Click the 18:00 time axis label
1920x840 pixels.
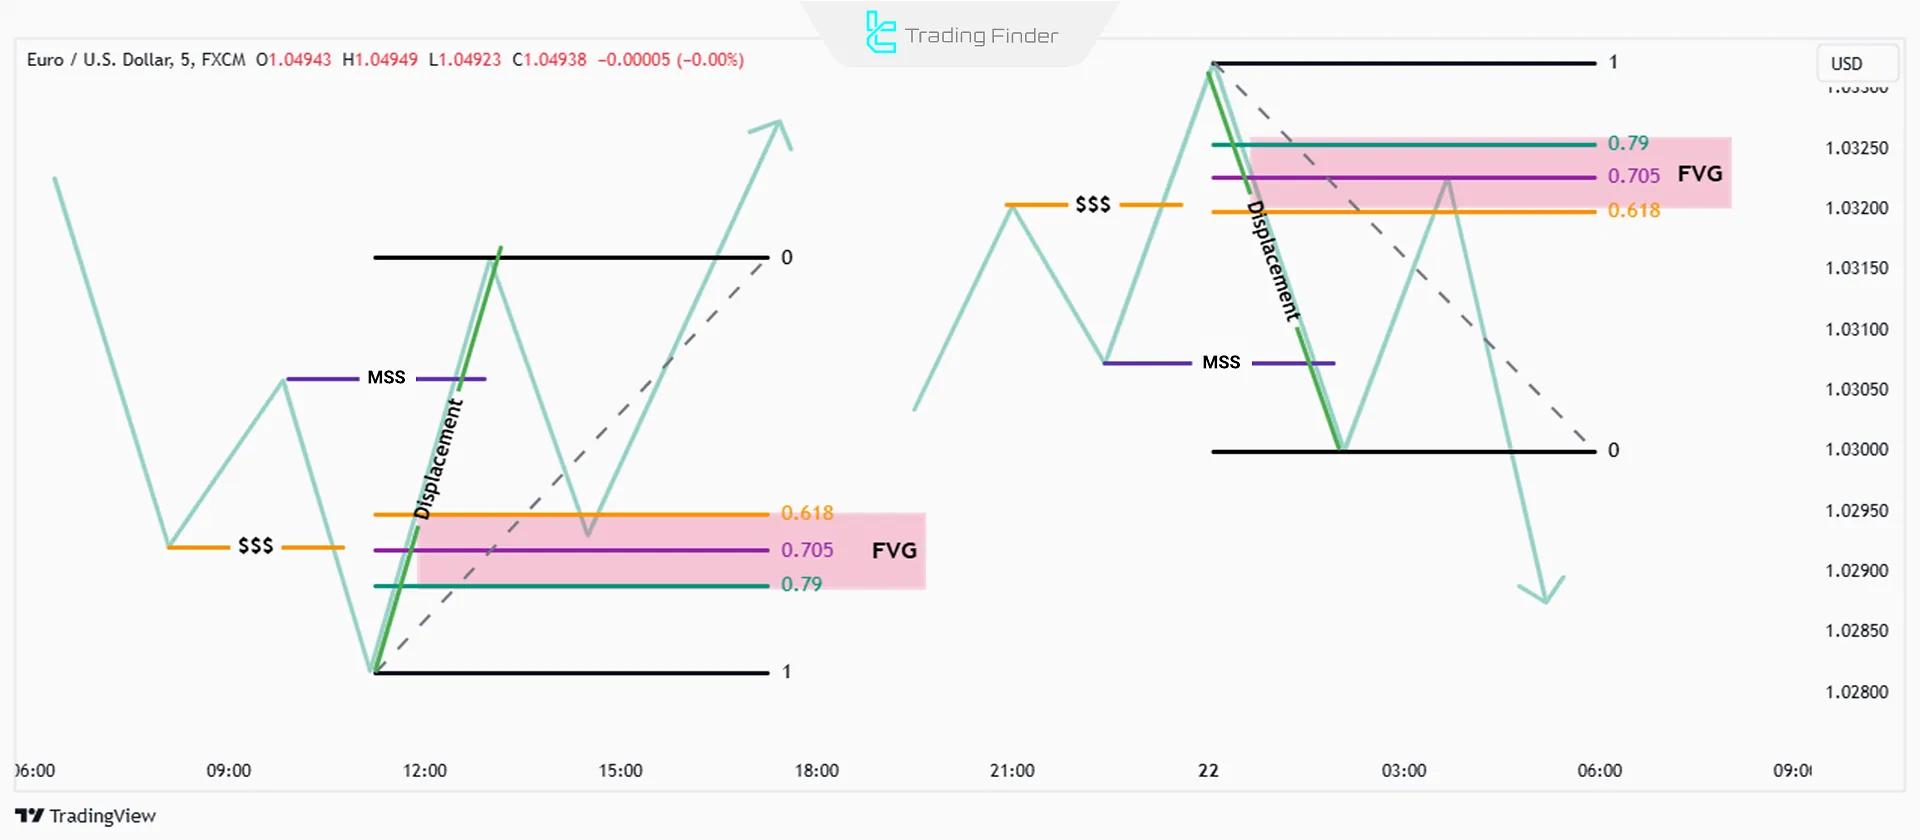[x=817, y=771]
